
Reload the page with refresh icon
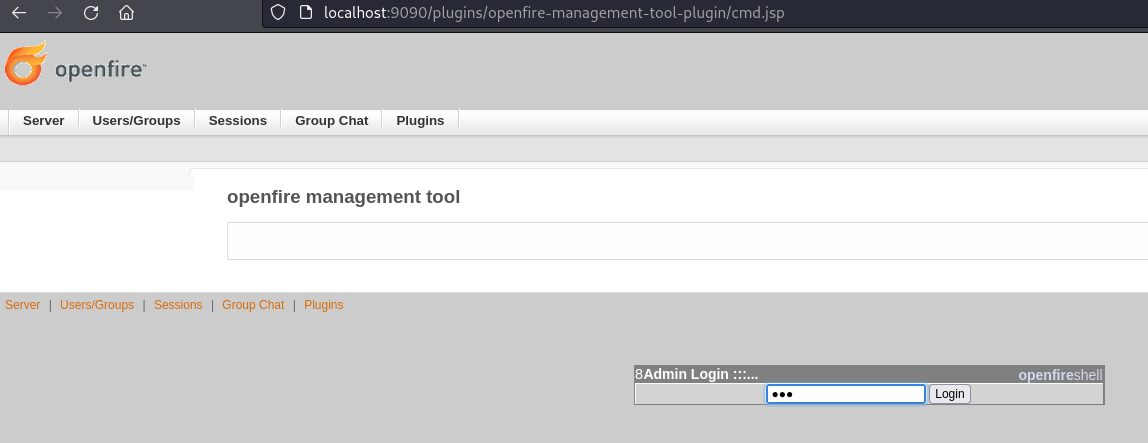(x=91, y=13)
